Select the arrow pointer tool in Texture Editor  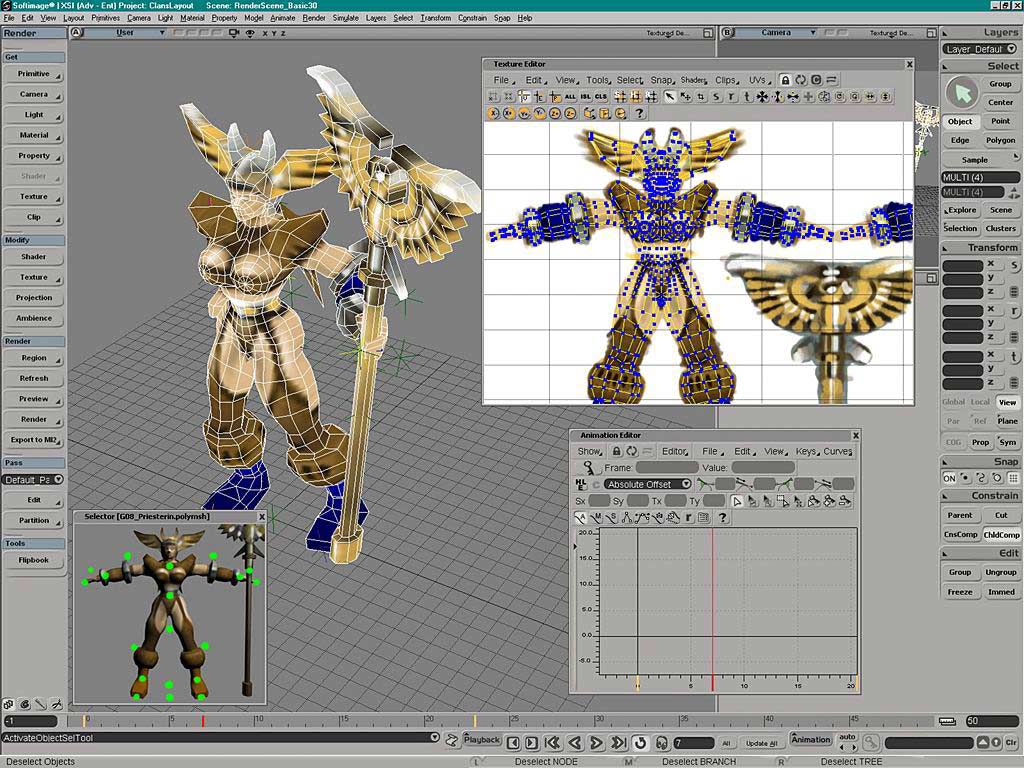tap(669, 97)
